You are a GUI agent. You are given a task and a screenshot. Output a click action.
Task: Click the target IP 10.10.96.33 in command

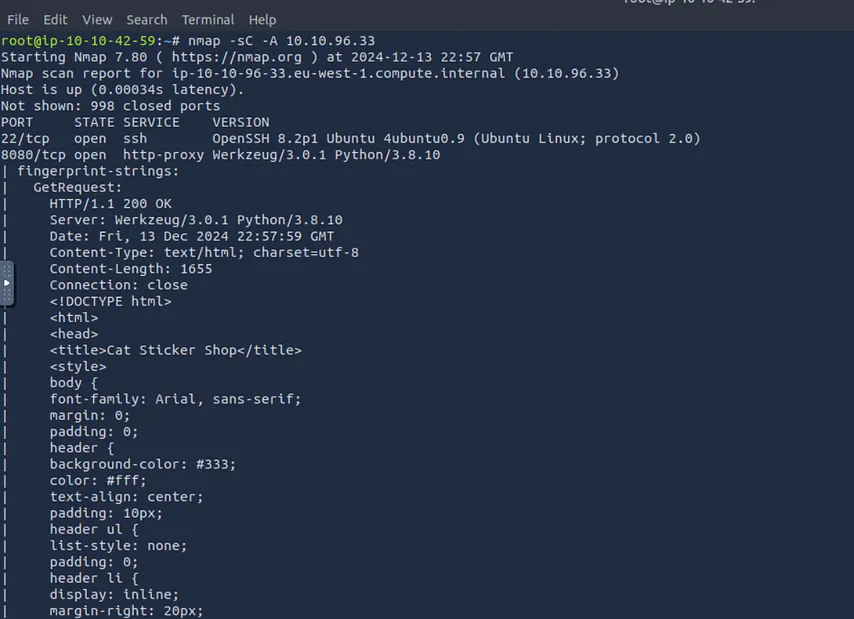click(x=331, y=41)
